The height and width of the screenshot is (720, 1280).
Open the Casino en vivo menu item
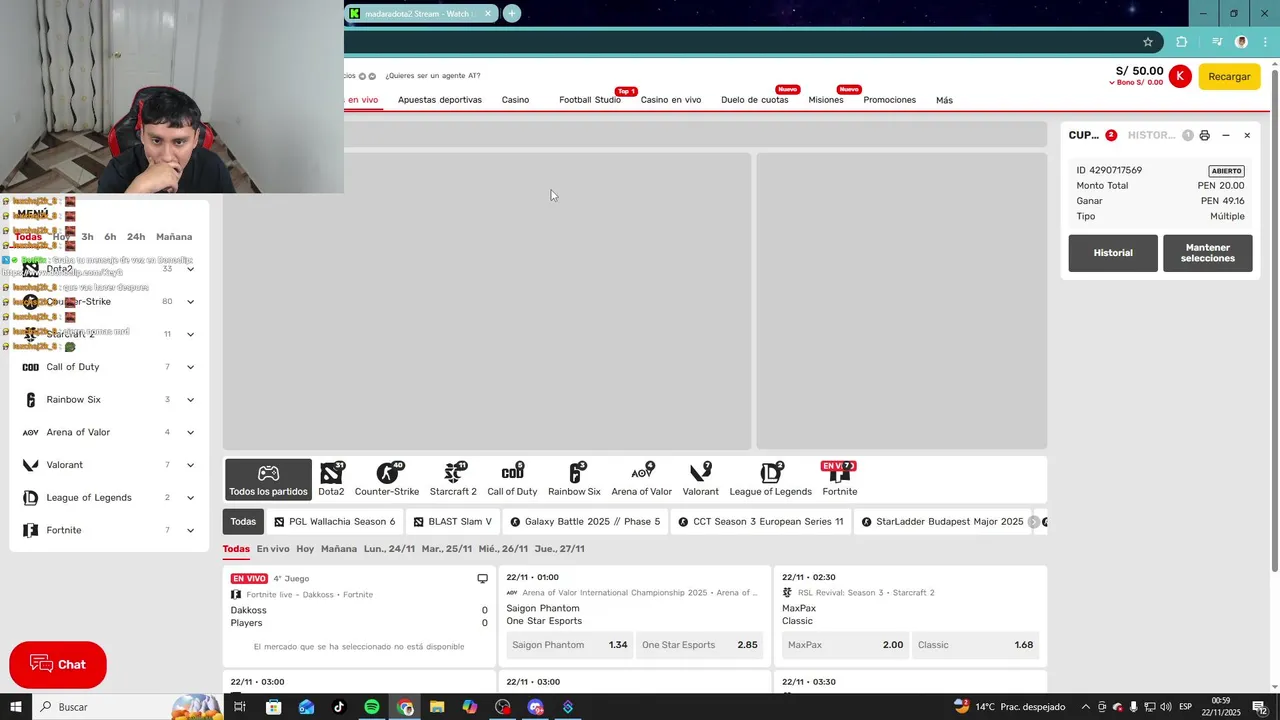tap(671, 100)
